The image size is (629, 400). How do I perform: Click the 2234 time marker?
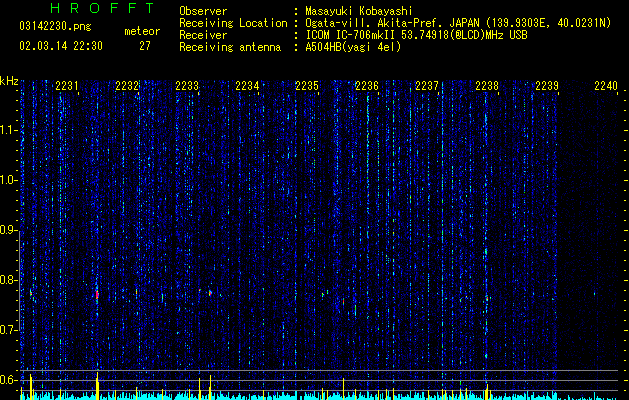(247, 86)
